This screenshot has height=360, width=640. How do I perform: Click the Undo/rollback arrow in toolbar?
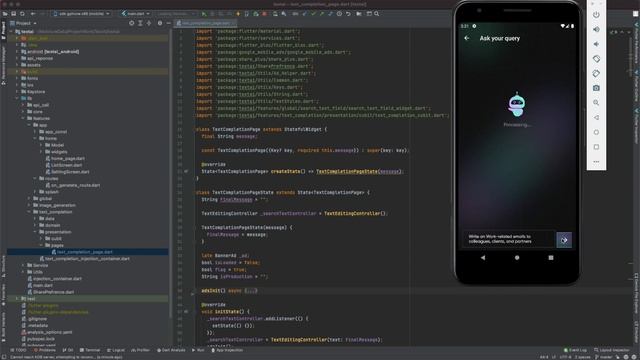click(x=348, y=14)
